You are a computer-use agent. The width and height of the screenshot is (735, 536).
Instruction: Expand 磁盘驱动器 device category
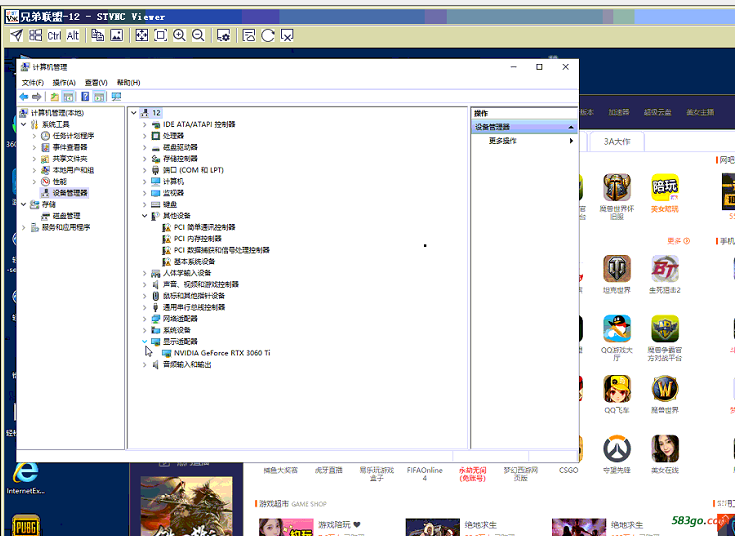tap(144, 147)
